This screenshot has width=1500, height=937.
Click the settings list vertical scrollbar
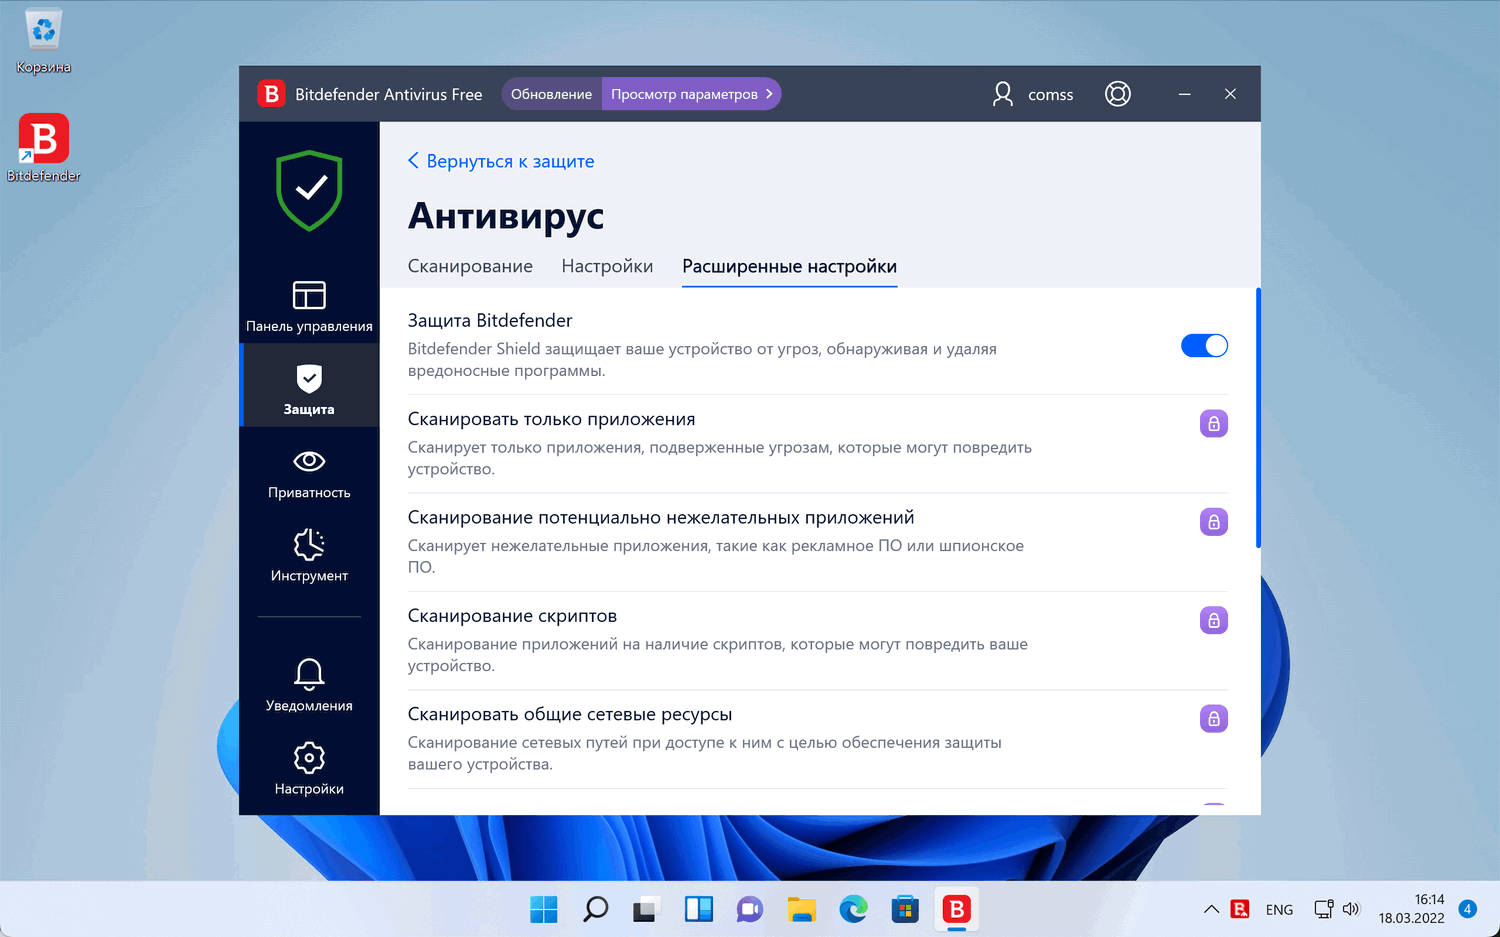(1258, 418)
